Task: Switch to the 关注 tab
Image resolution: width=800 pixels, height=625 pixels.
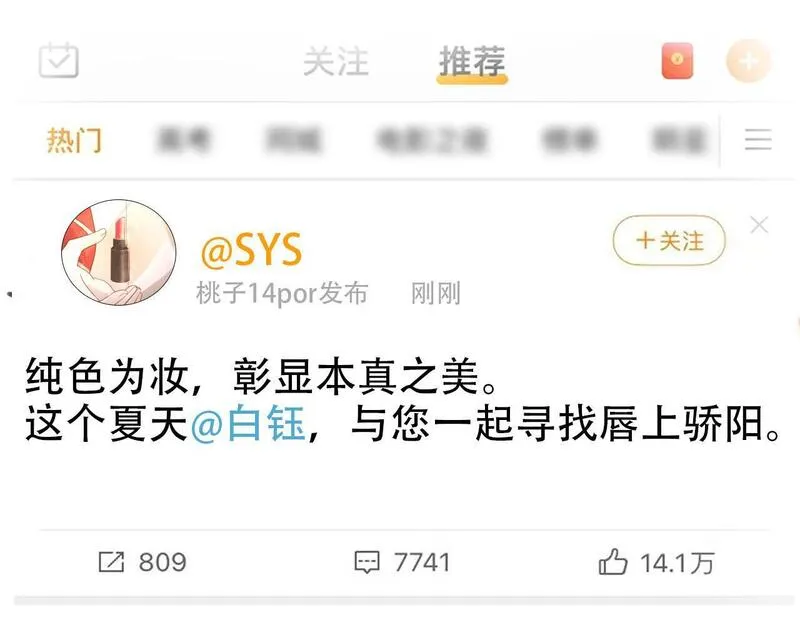Action: point(336,62)
